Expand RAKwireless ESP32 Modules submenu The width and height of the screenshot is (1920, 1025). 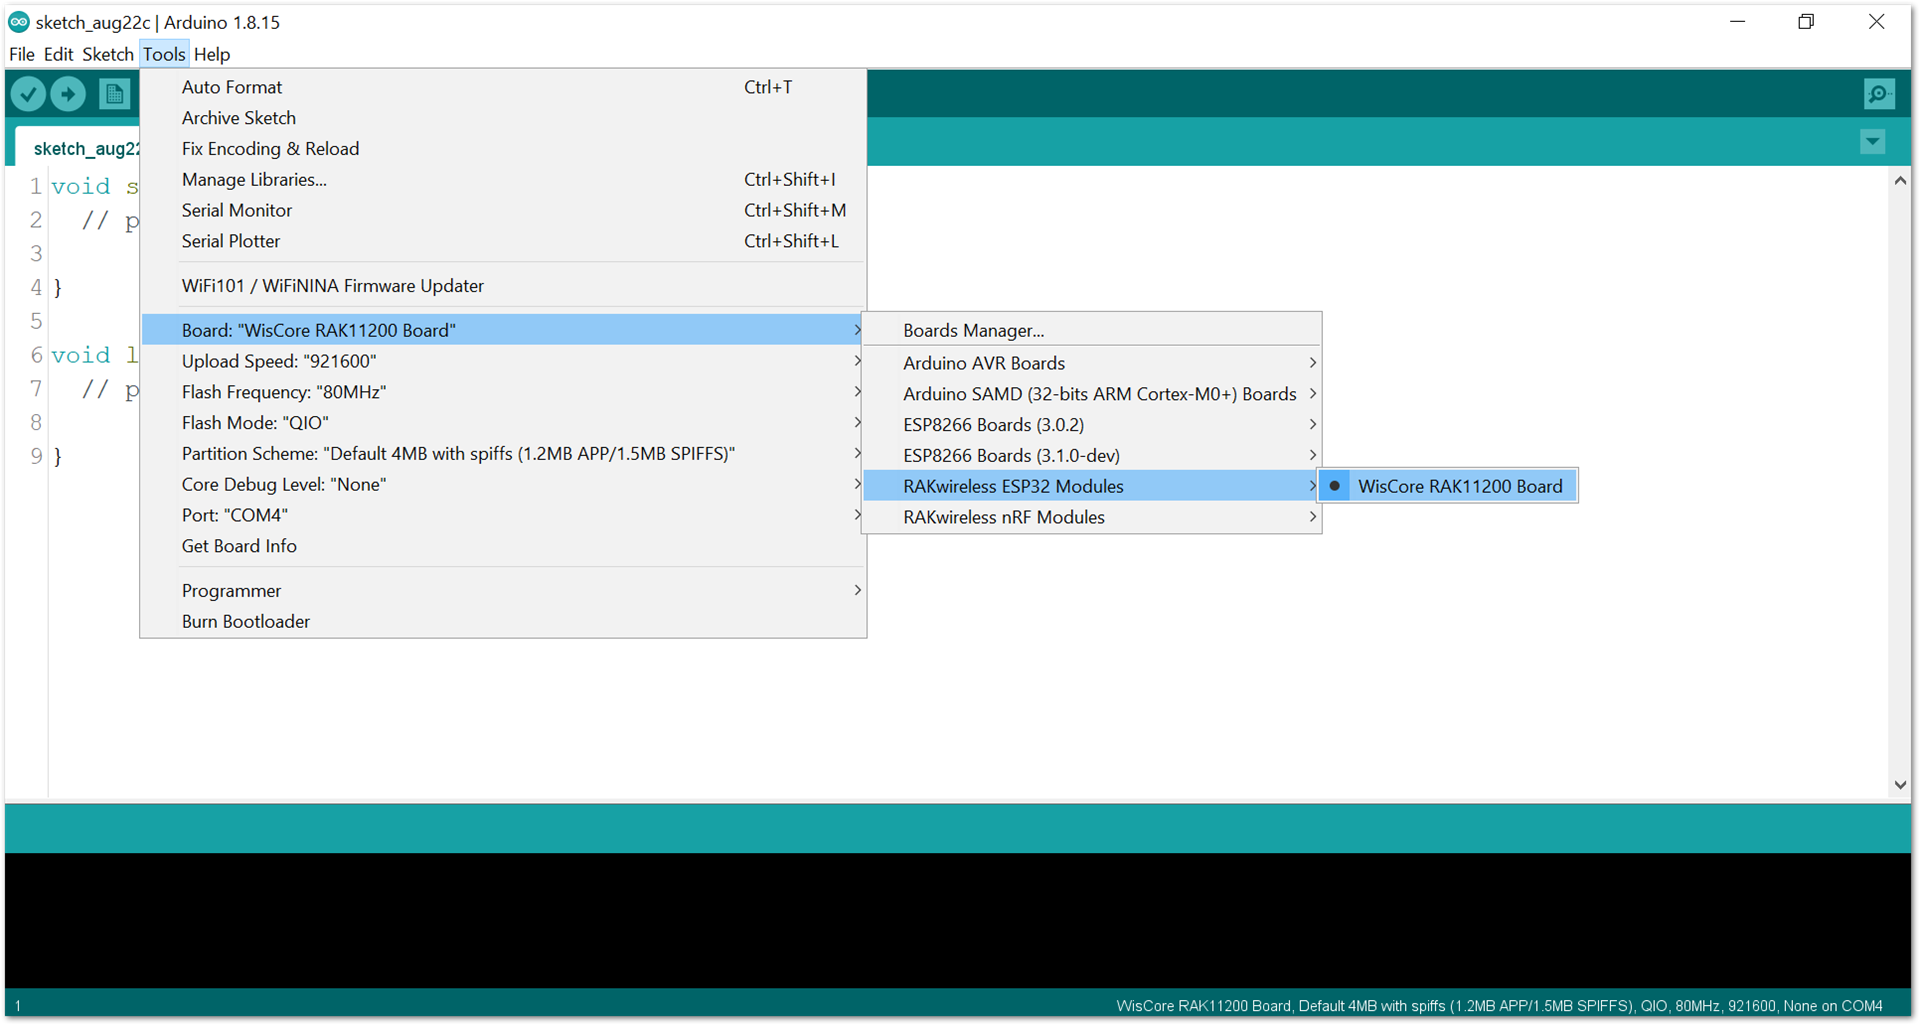[1092, 486]
